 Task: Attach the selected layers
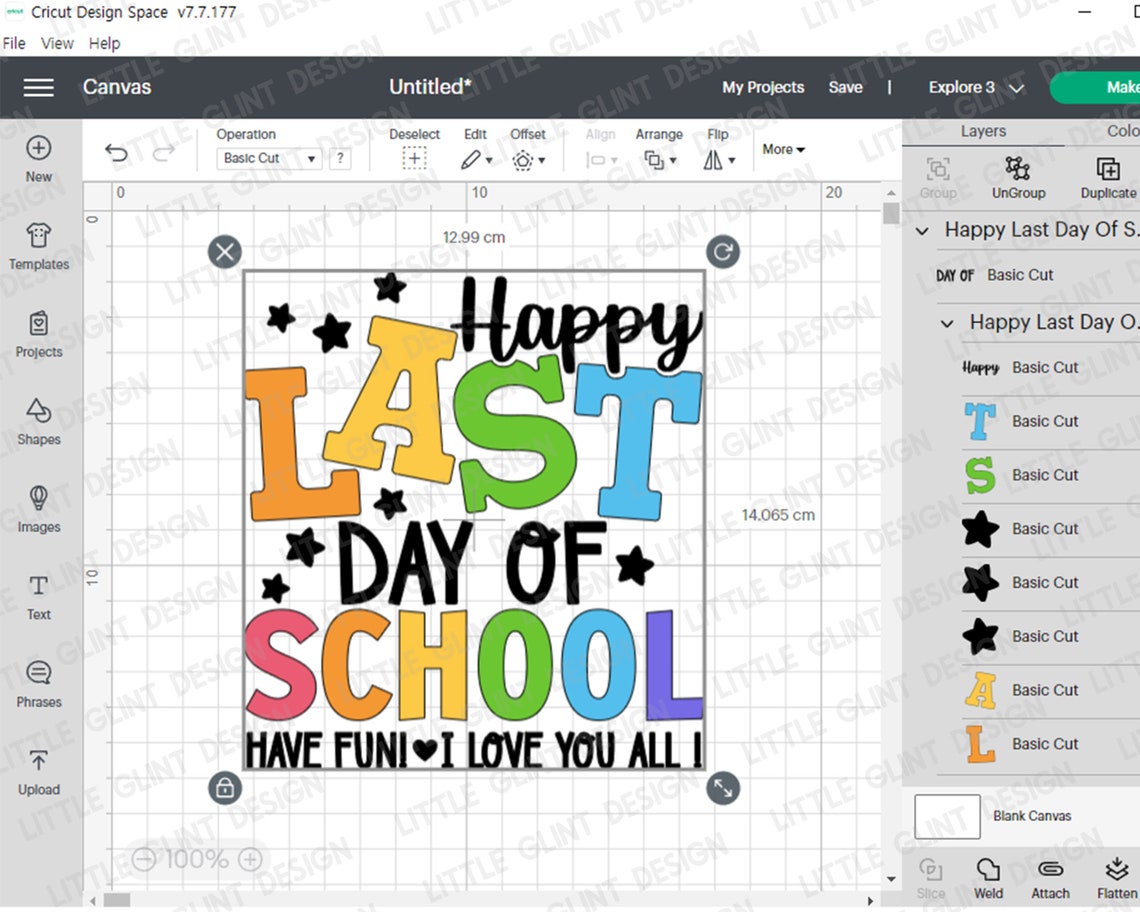click(1049, 878)
